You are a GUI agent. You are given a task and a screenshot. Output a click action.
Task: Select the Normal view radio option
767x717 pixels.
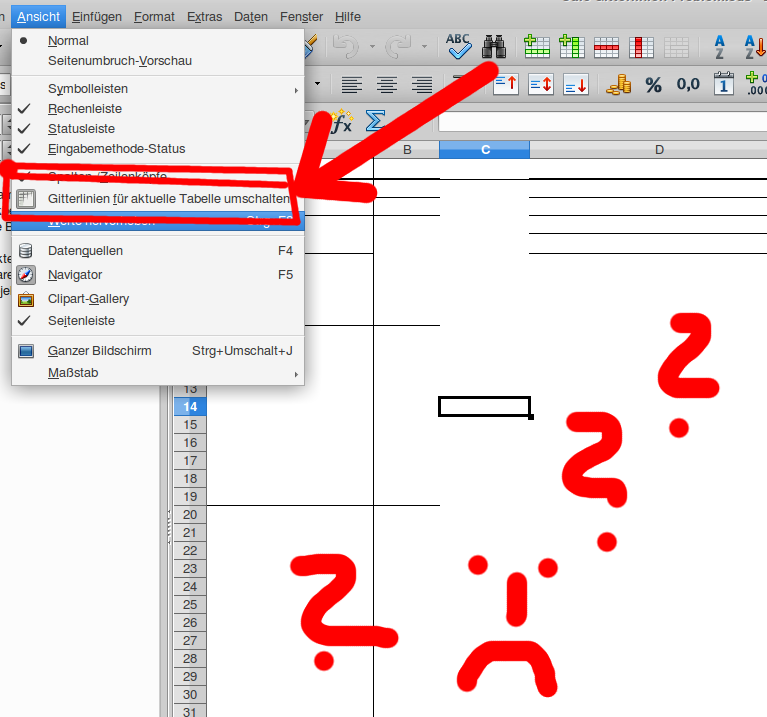coord(68,41)
